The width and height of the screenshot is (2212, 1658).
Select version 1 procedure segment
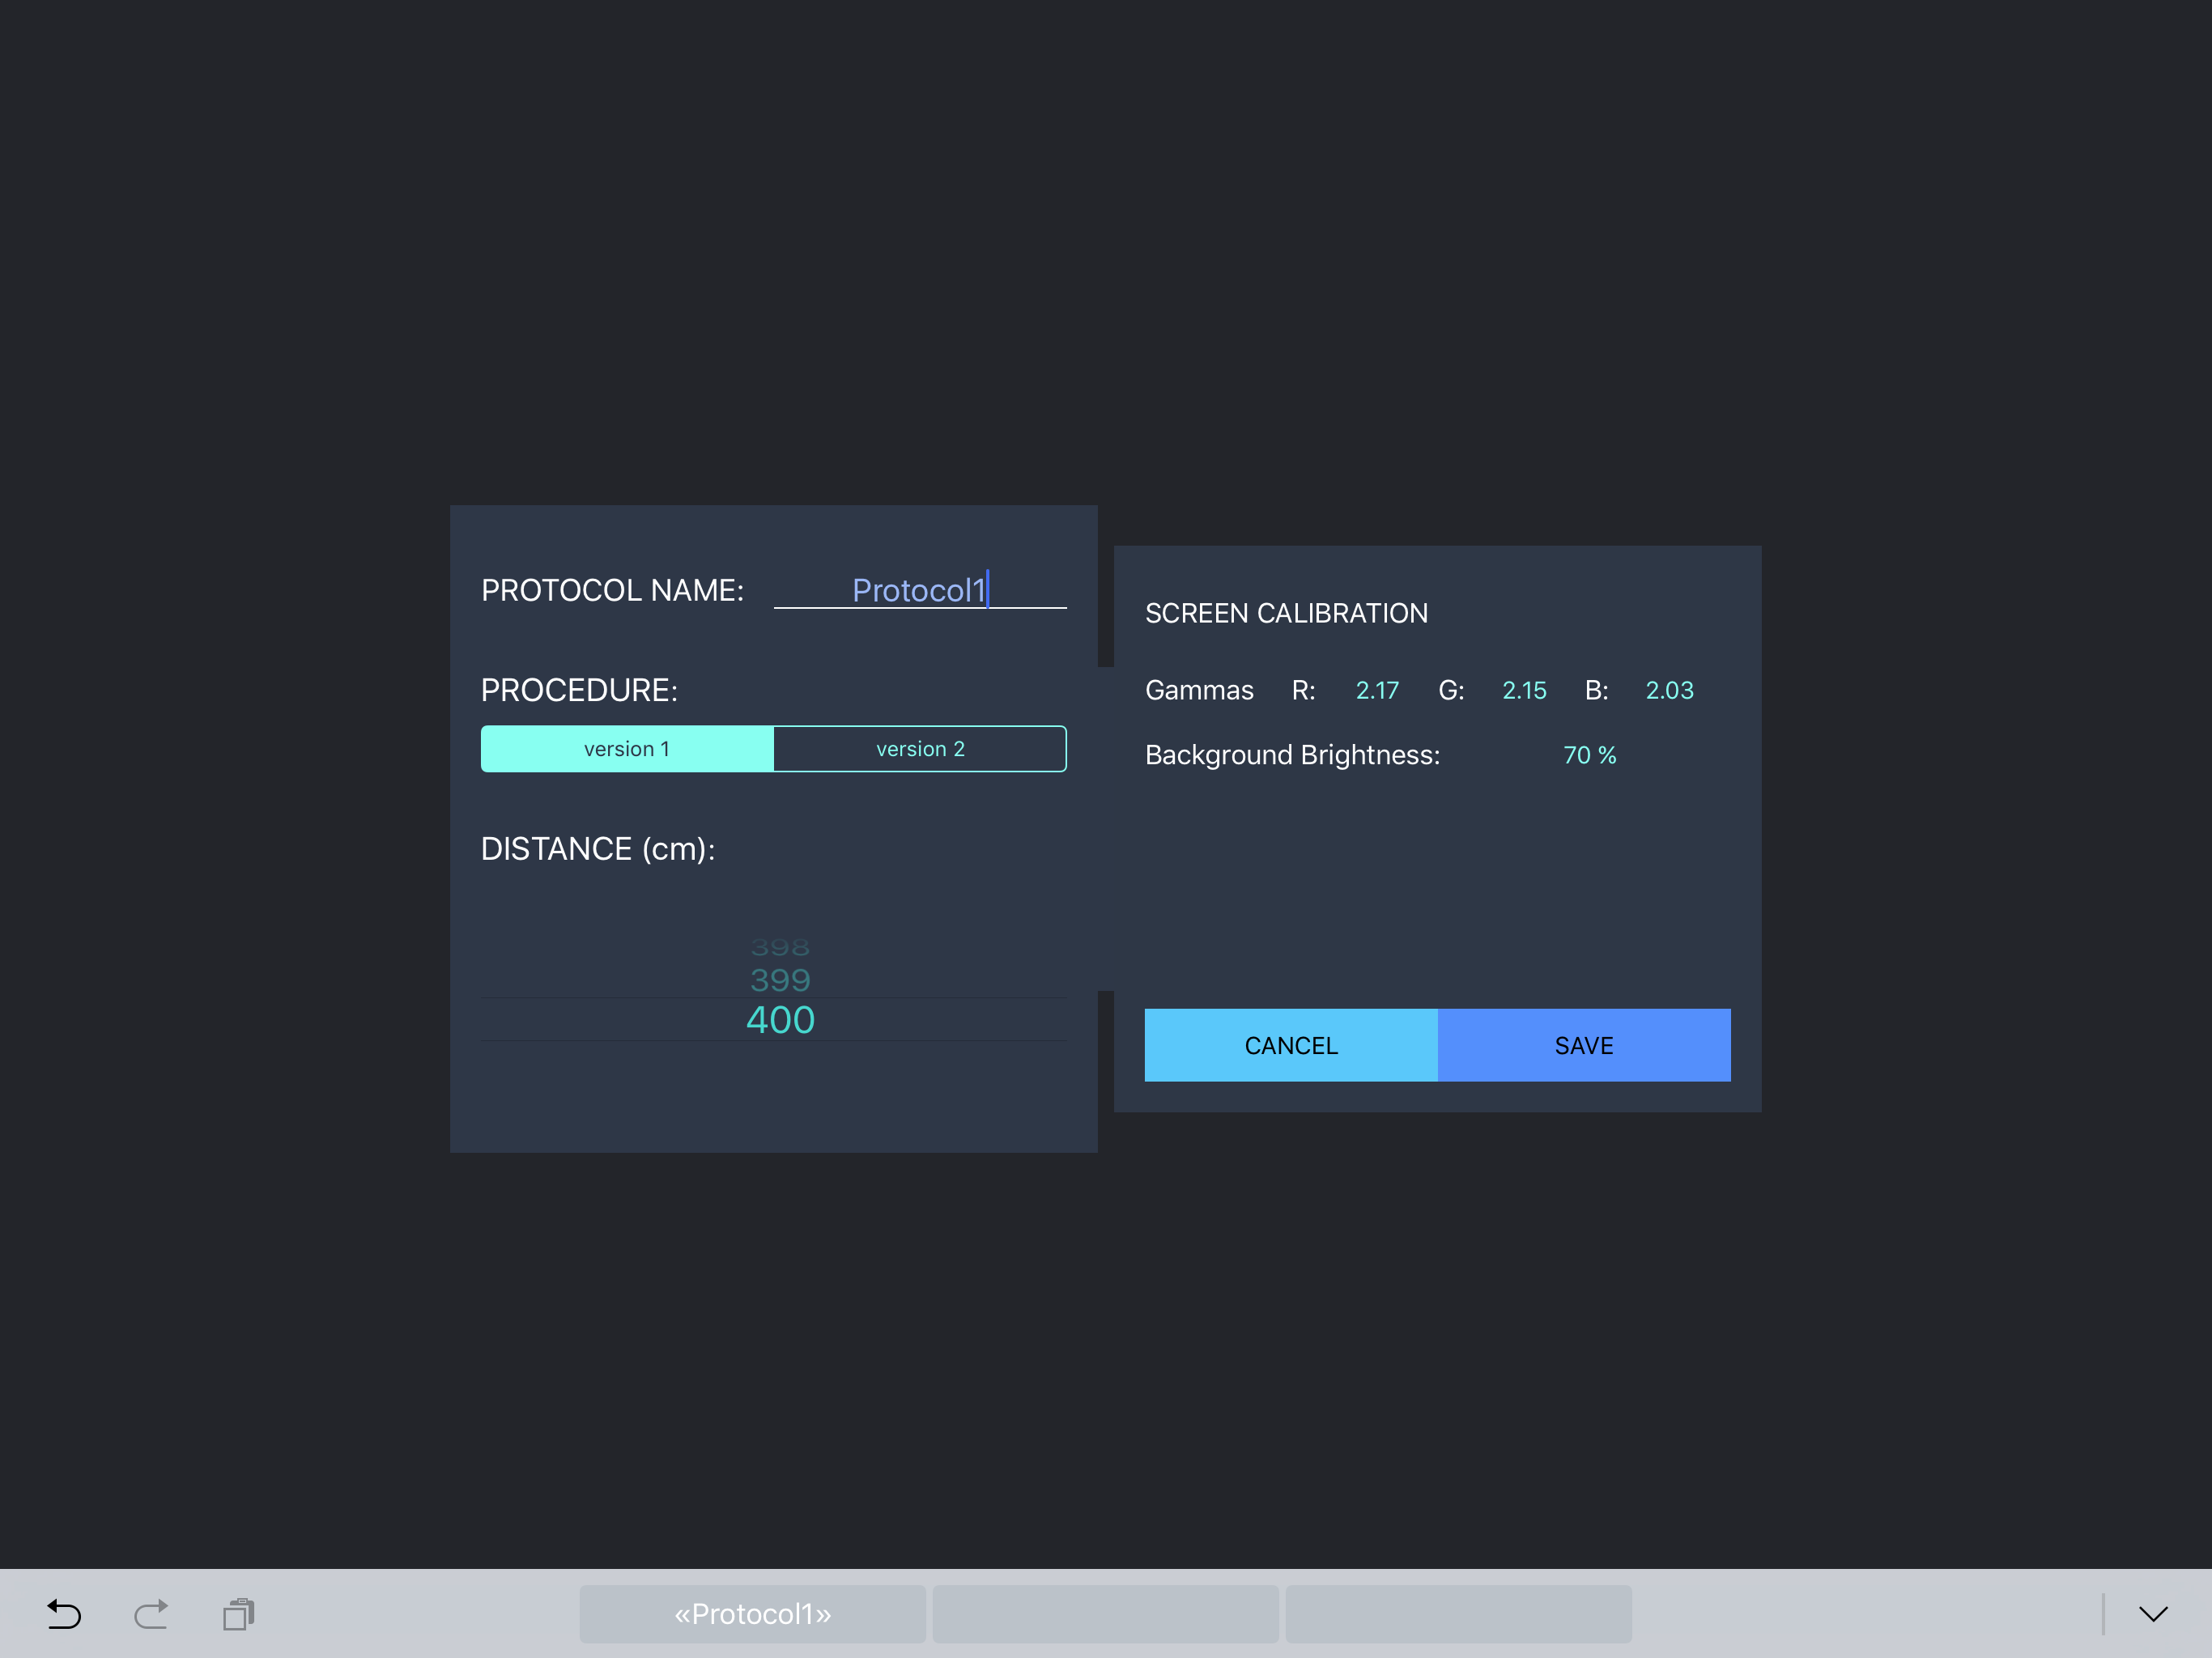(x=627, y=749)
